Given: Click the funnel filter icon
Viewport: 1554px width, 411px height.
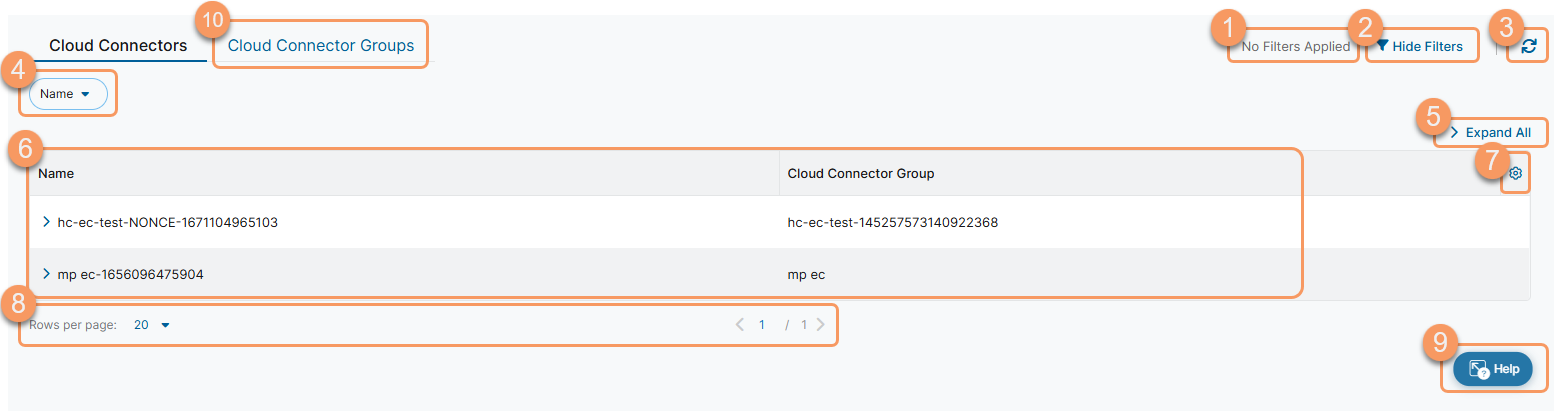Looking at the screenshot, I should click(1382, 46).
